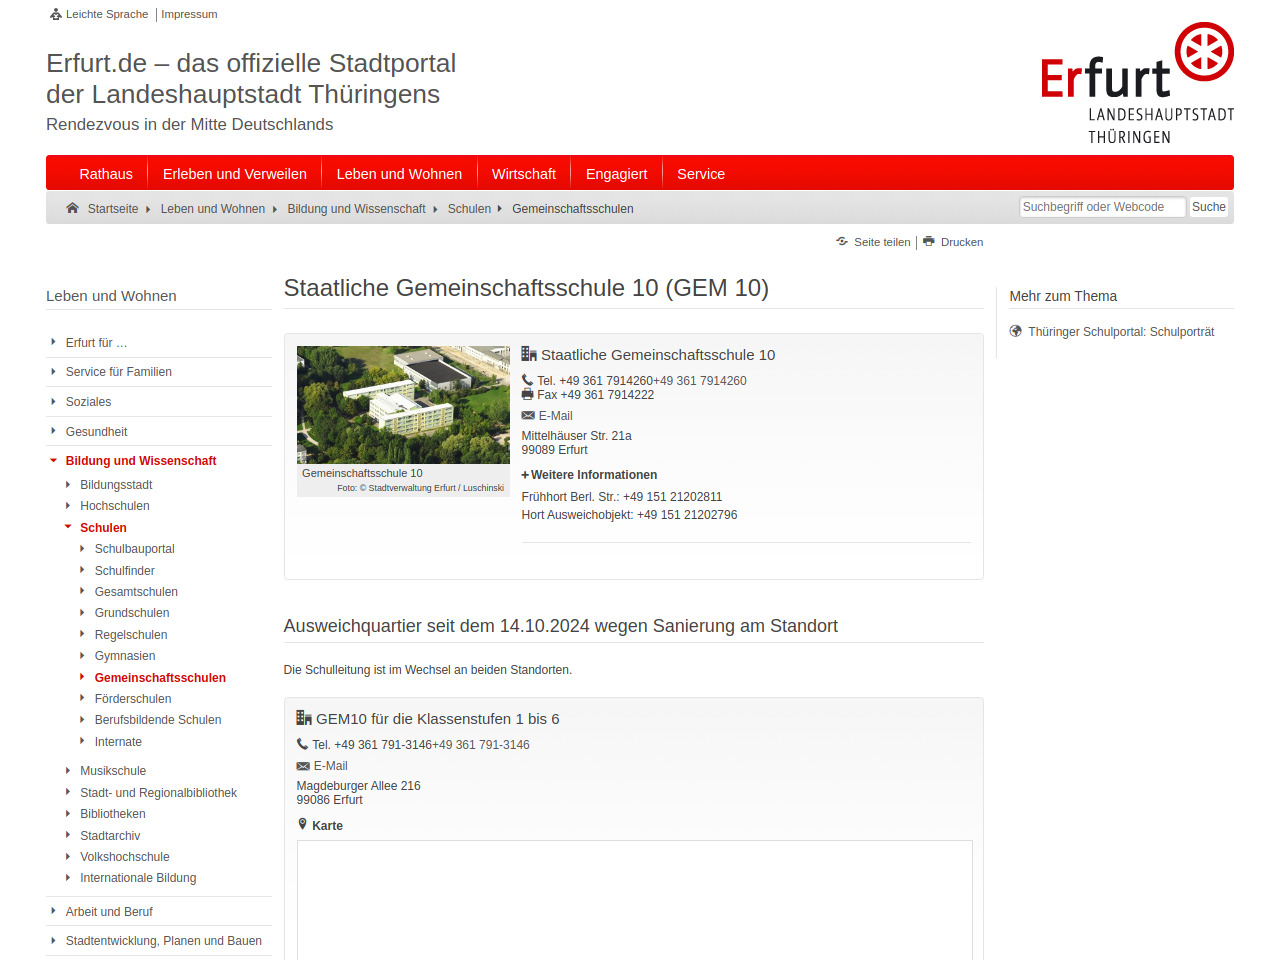This screenshot has height=960, width=1280.
Task: Open the Impressum link at the top
Action: [189, 14]
